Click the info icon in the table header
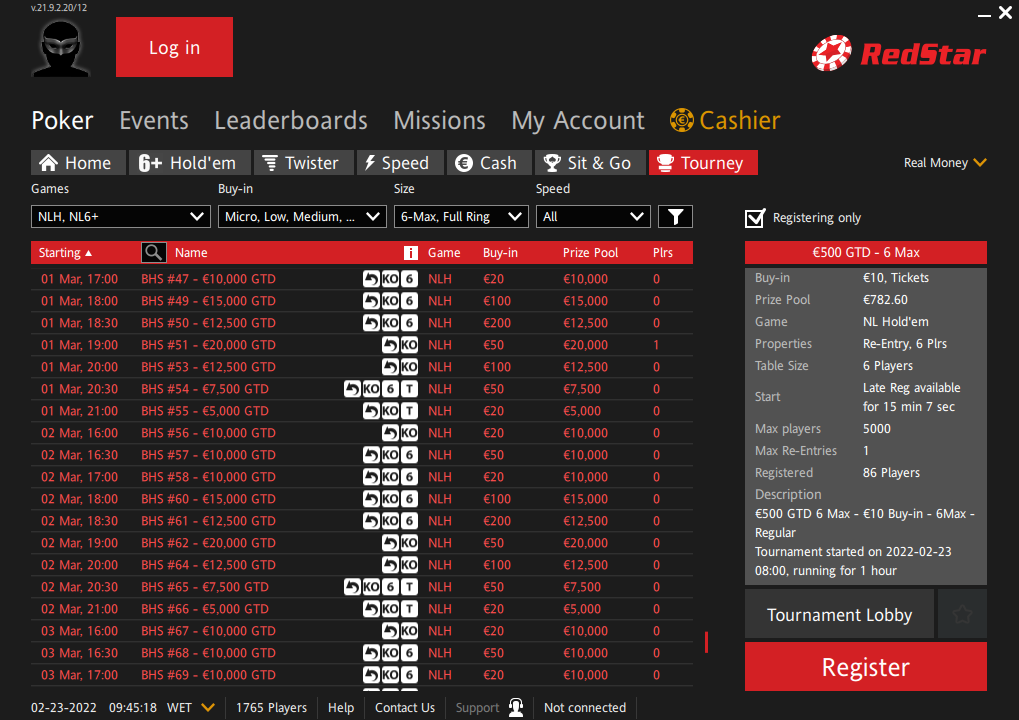Viewport: 1019px width, 720px height. pyautogui.click(x=411, y=252)
